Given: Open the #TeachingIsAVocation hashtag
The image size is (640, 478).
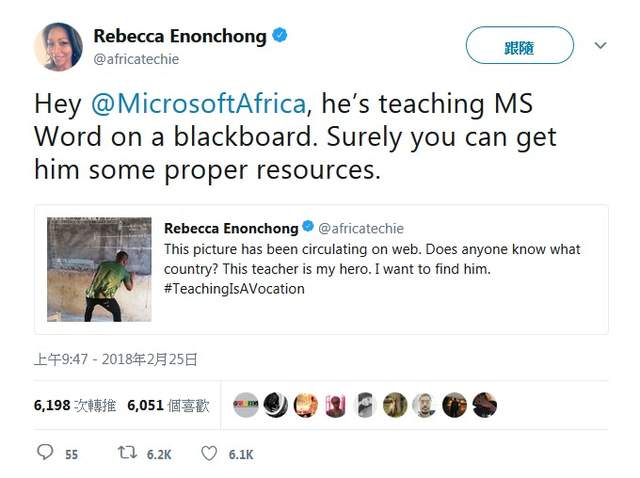Looking at the screenshot, I should click(x=233, y=288).
